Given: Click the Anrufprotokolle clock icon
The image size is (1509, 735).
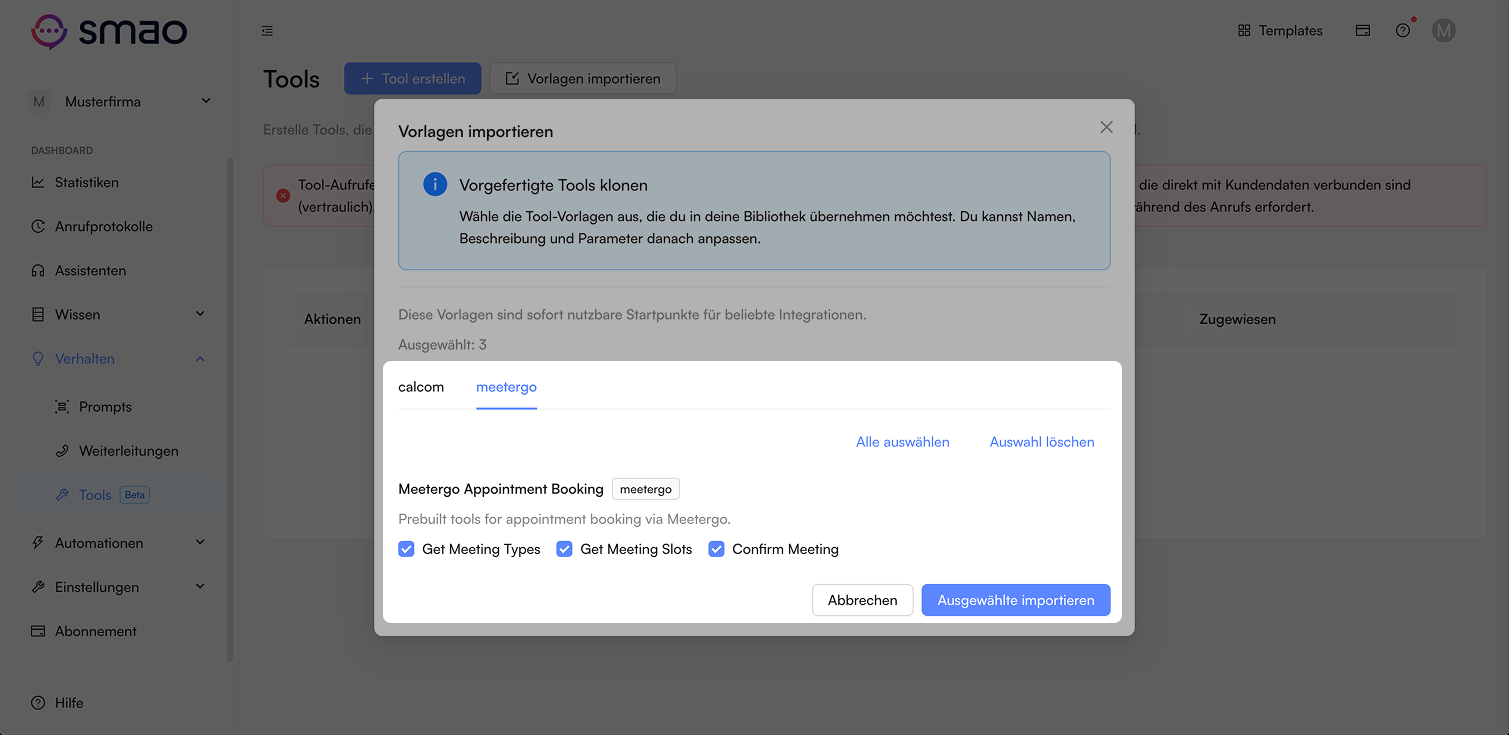Looking at the screenshot, I should 38,227.
